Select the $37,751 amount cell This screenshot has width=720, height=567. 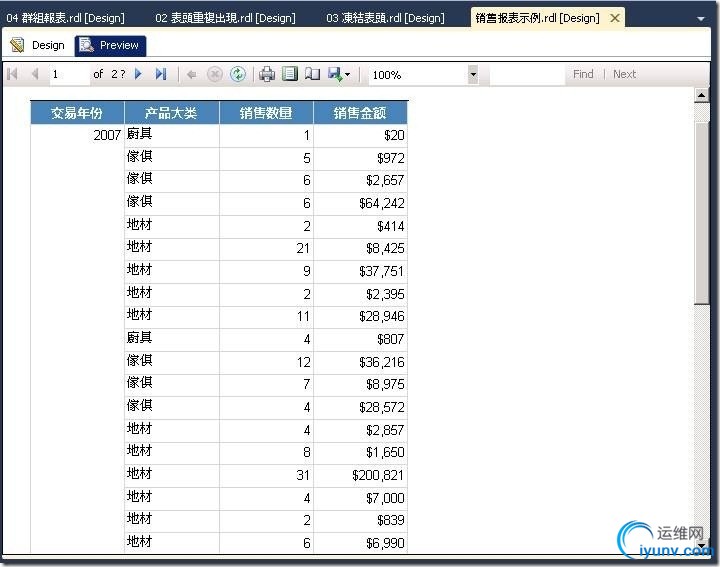pos(360,271)
